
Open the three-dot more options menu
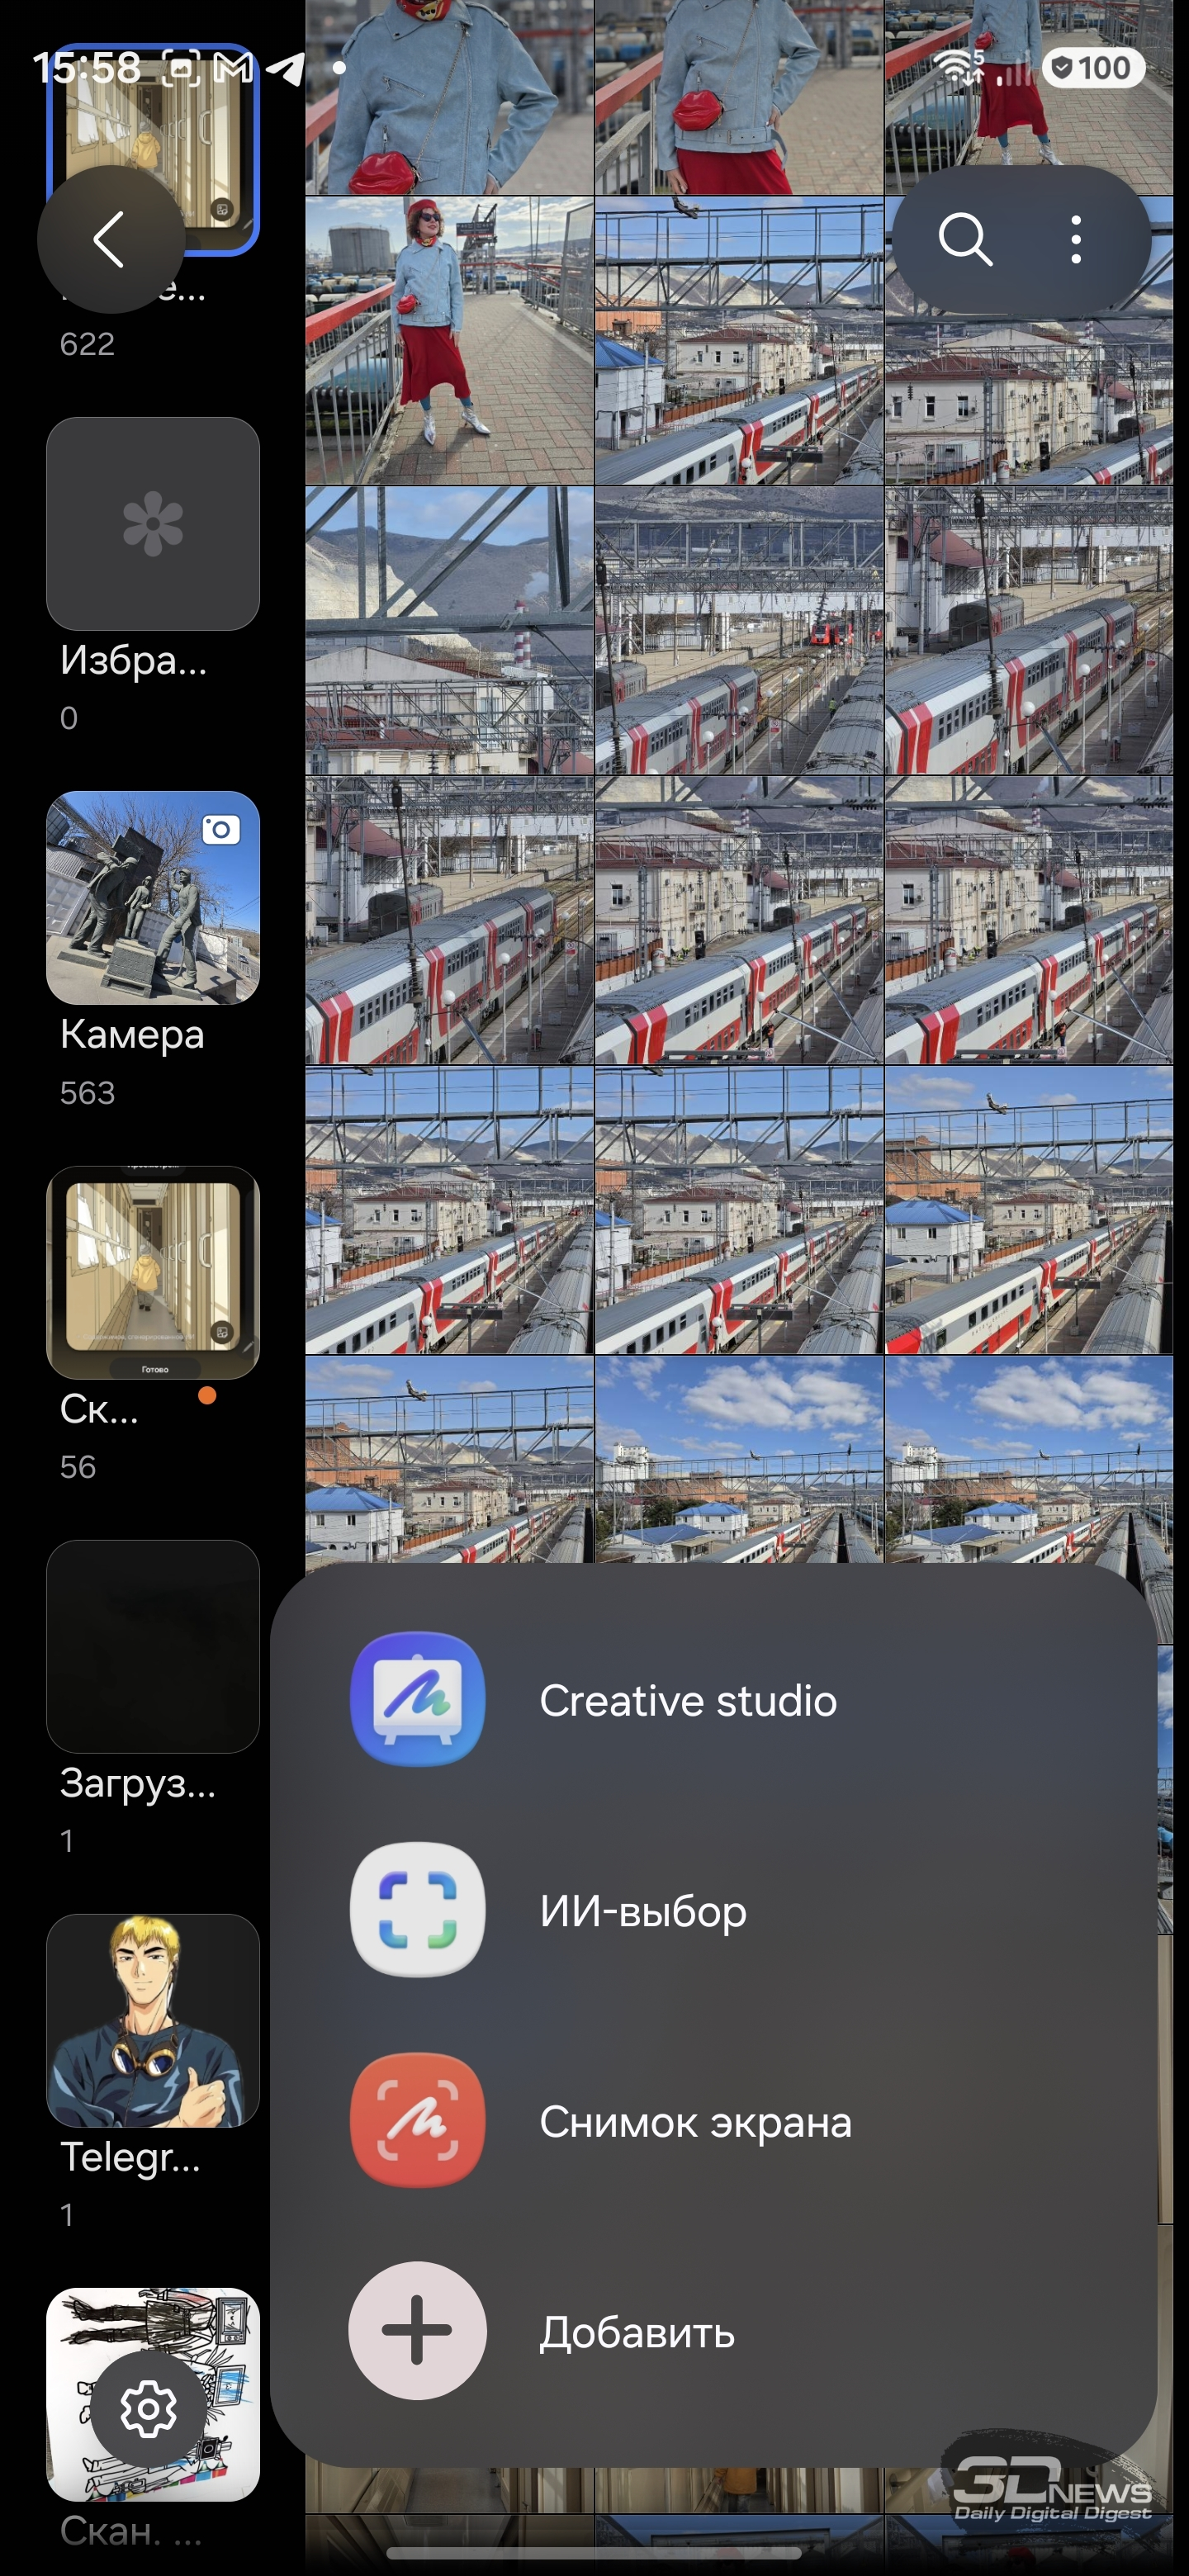point(1075,239)
